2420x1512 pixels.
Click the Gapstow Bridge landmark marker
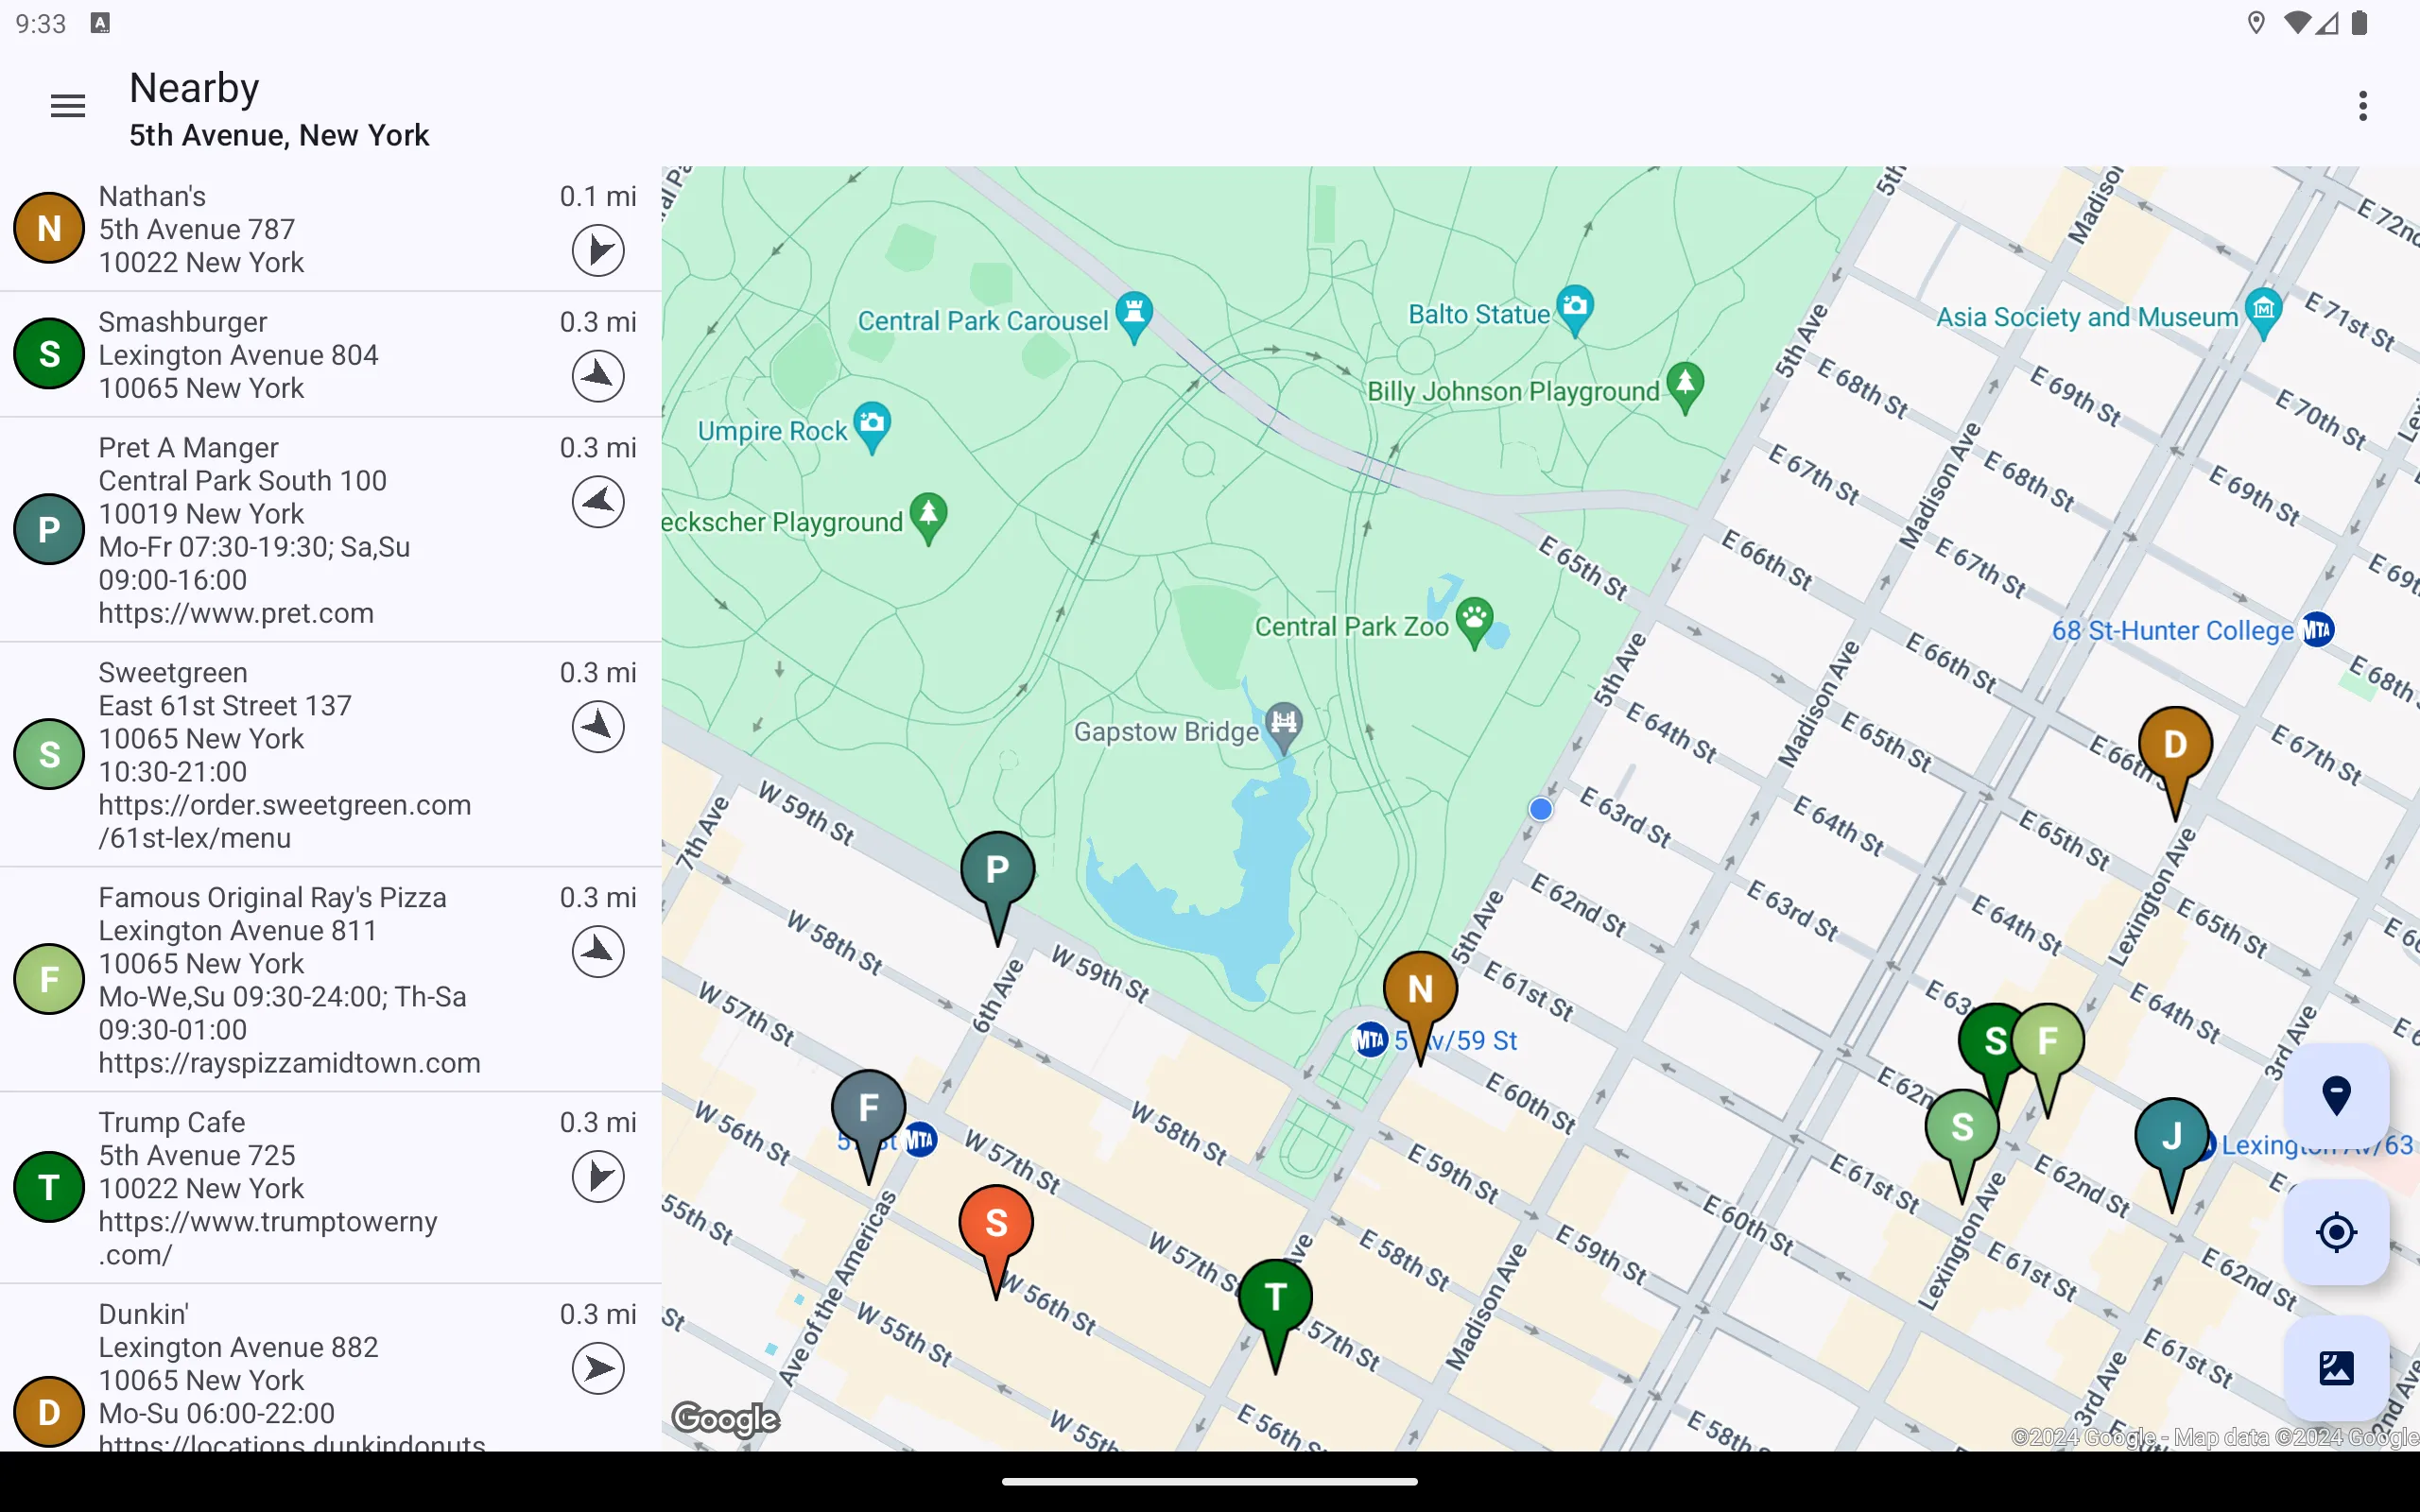[x=1282, y=723]
